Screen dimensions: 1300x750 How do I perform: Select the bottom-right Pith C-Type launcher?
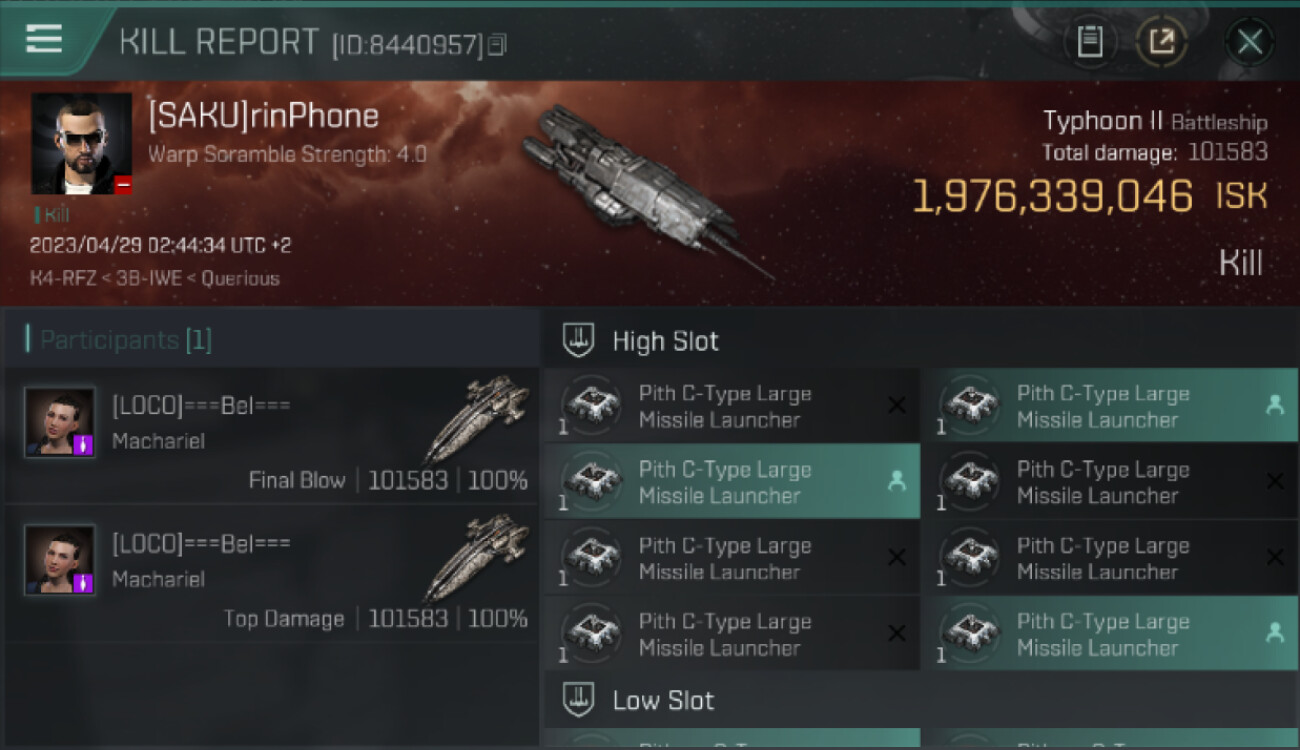[x=1108, y=634]
